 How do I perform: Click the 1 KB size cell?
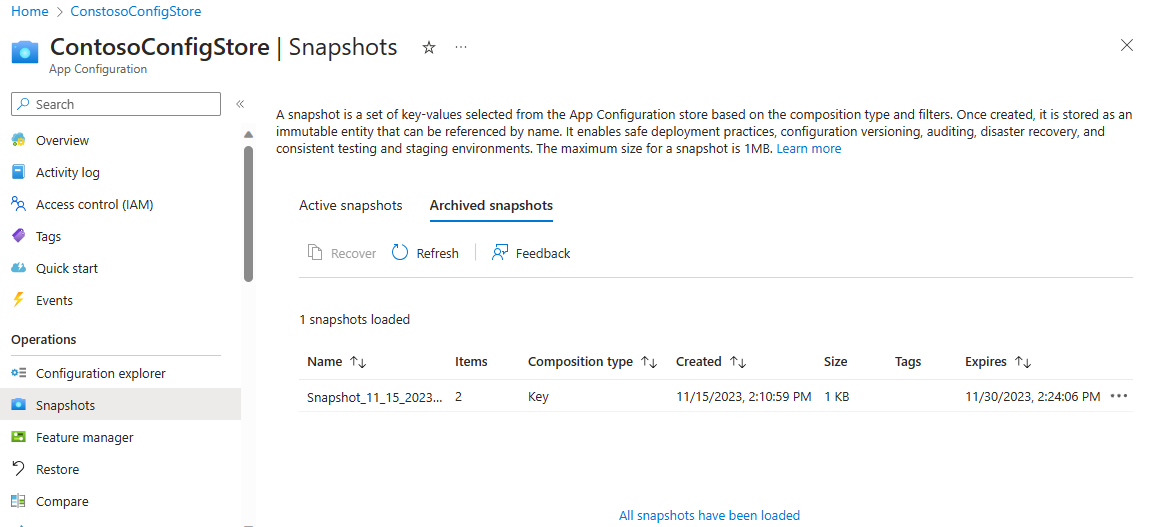point(837,396)
